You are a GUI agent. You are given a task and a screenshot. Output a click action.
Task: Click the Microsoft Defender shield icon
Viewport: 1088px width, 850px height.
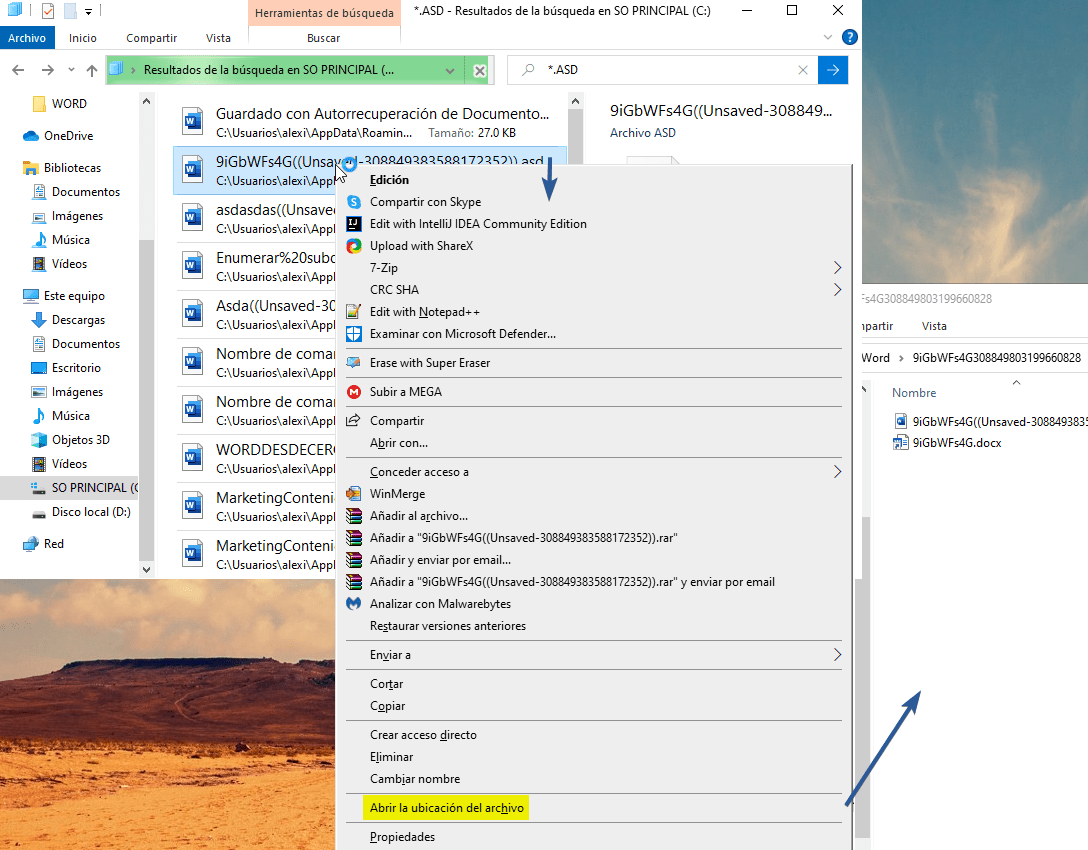tap(354, 334)
